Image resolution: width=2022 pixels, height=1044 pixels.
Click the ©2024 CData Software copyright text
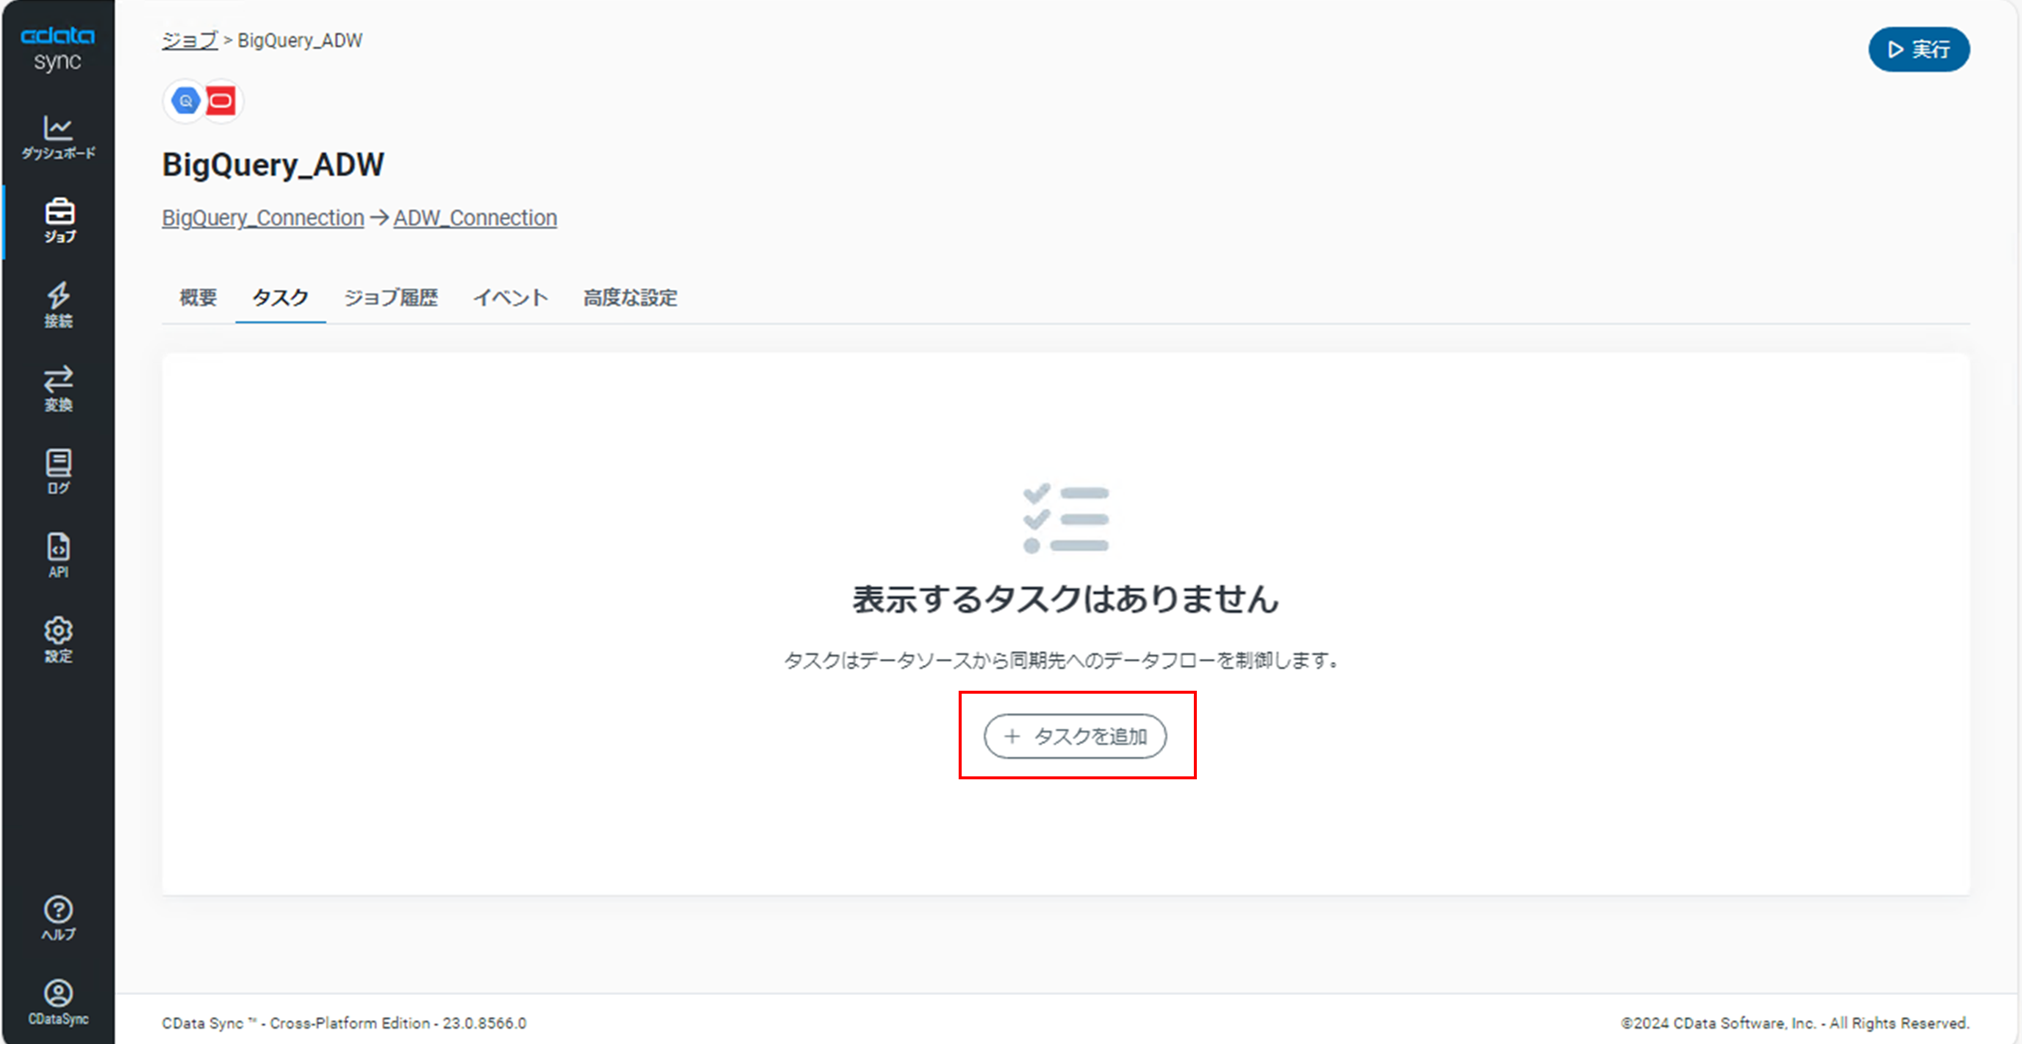click(1795, 1023)
